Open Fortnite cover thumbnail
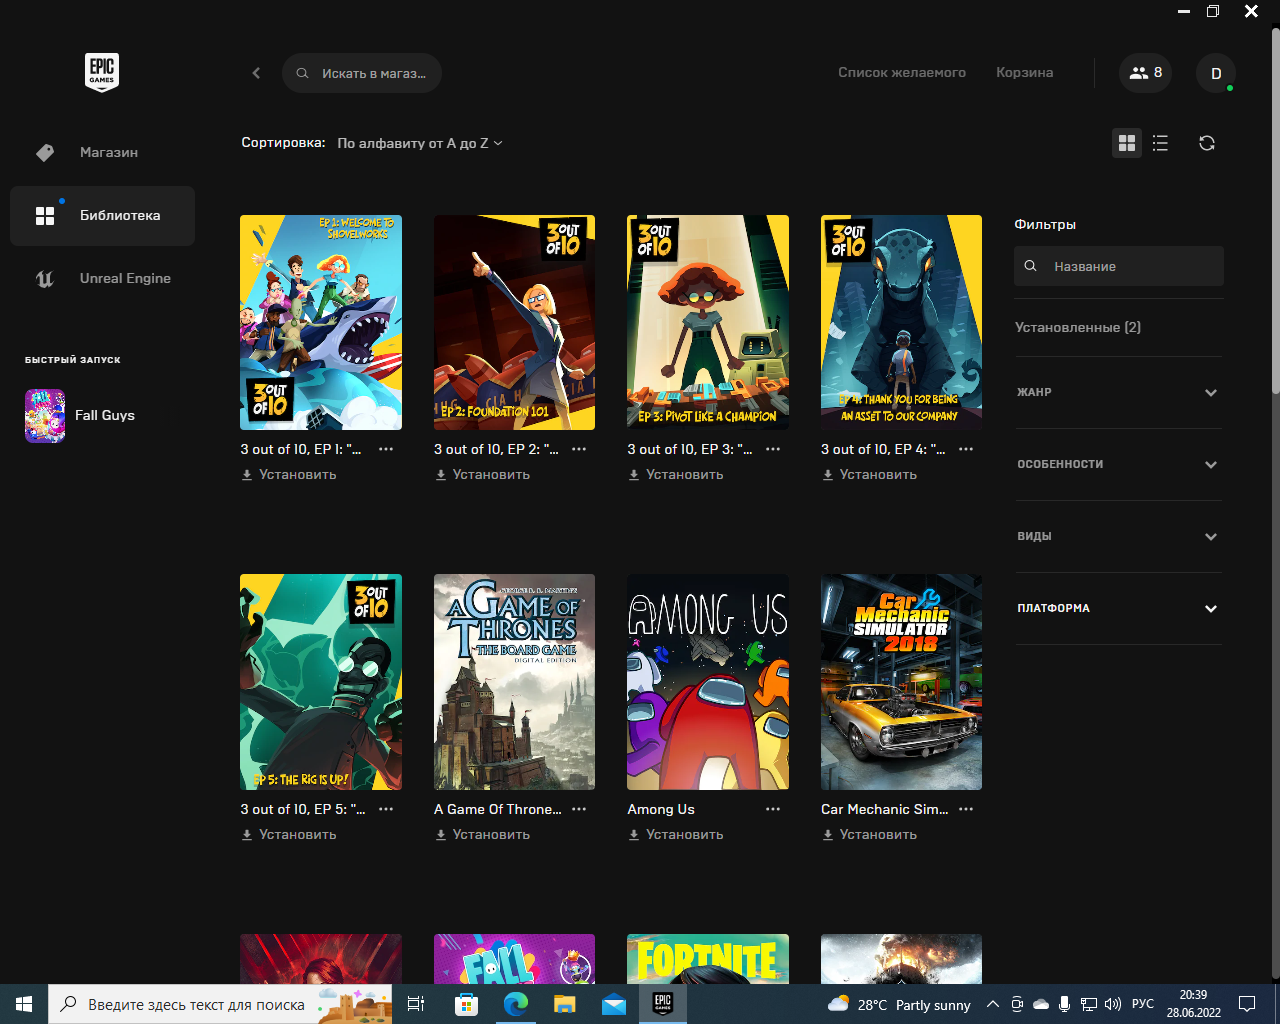This screenshot has width=1280, height=1024. coord(708,959)
